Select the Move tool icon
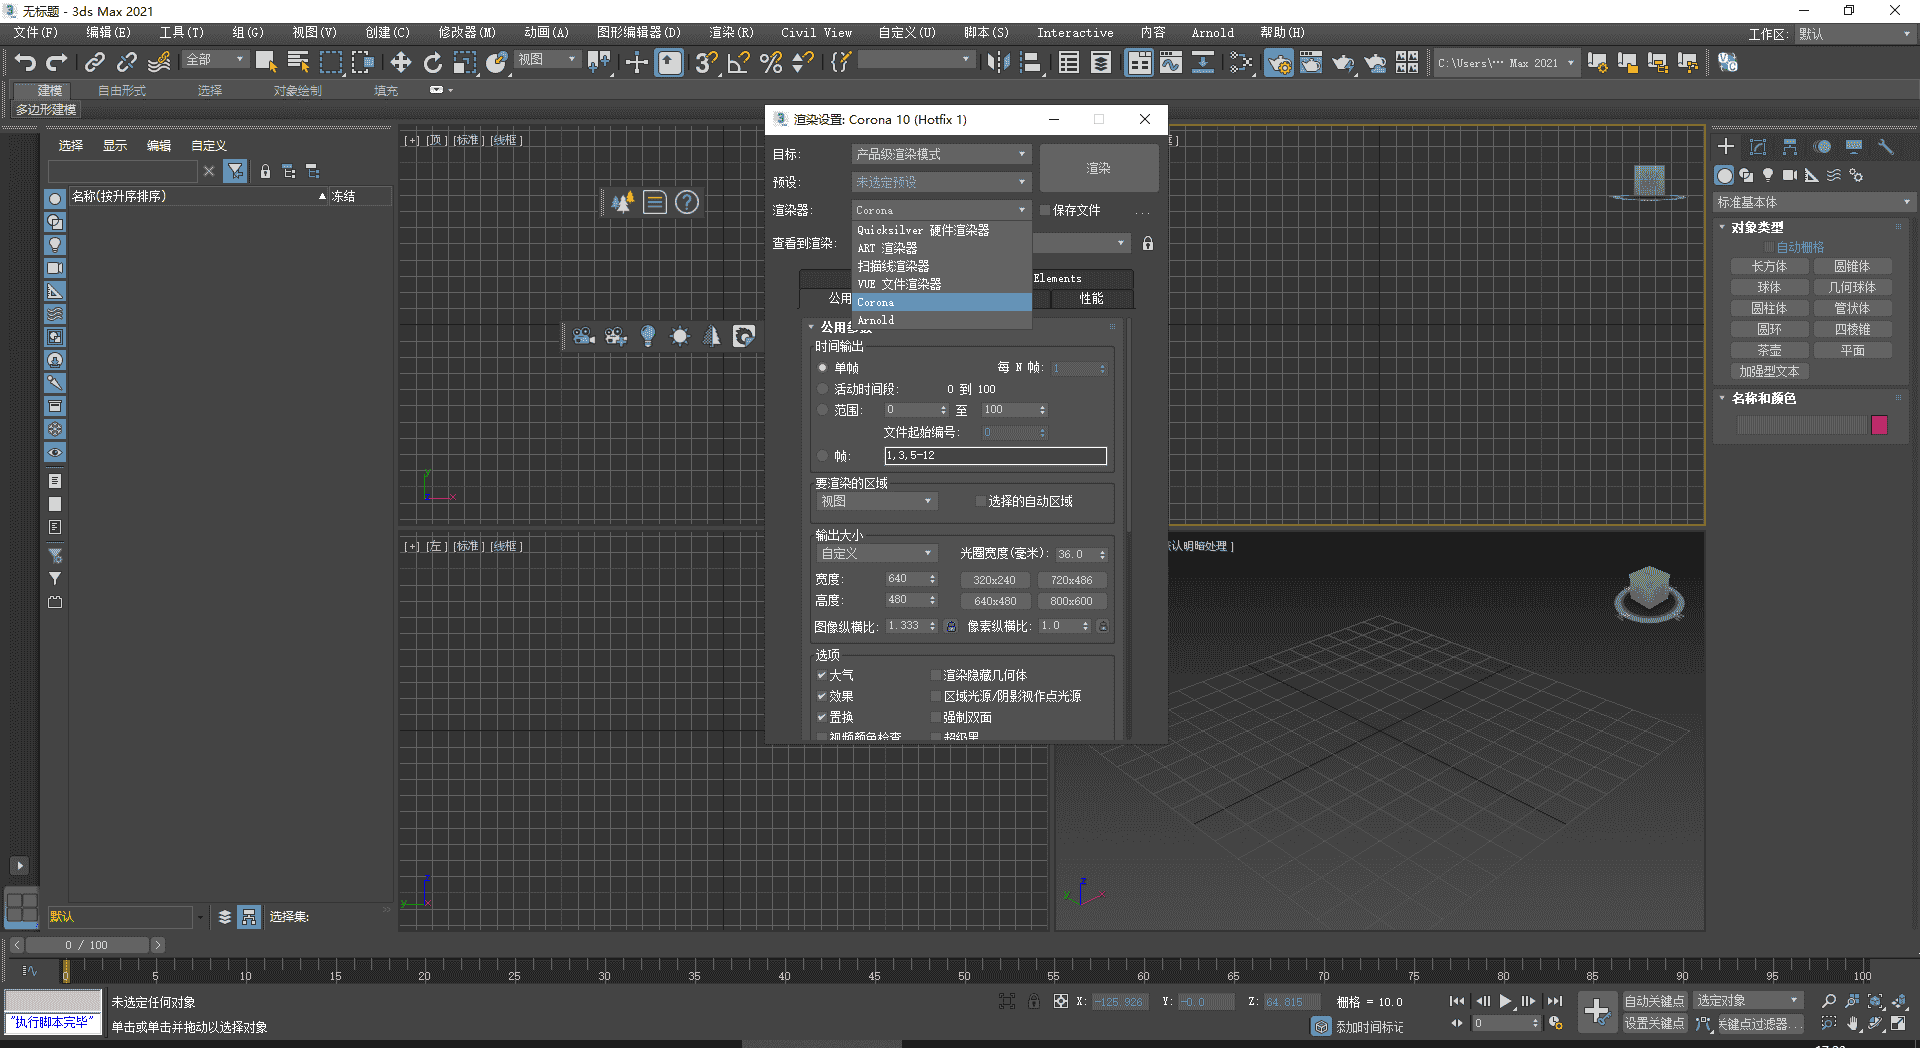This screenshot has width=1920, height=1048. click(400, 63)
